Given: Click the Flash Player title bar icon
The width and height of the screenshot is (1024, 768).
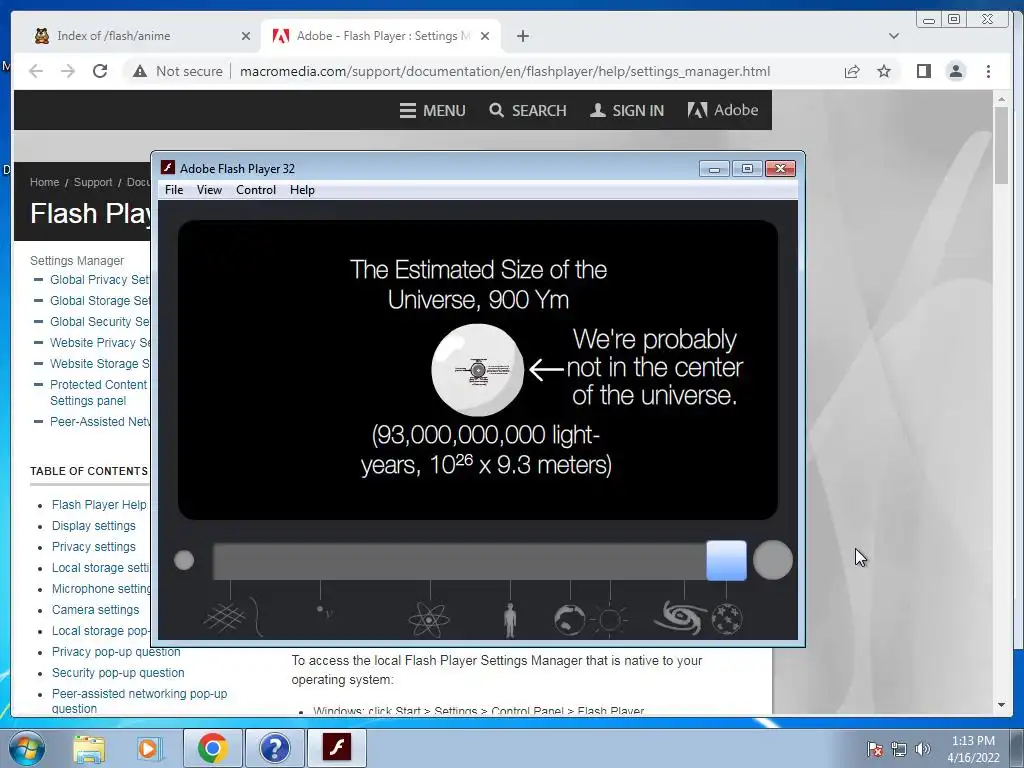Looking at the screenshot, I should (168, 168).
